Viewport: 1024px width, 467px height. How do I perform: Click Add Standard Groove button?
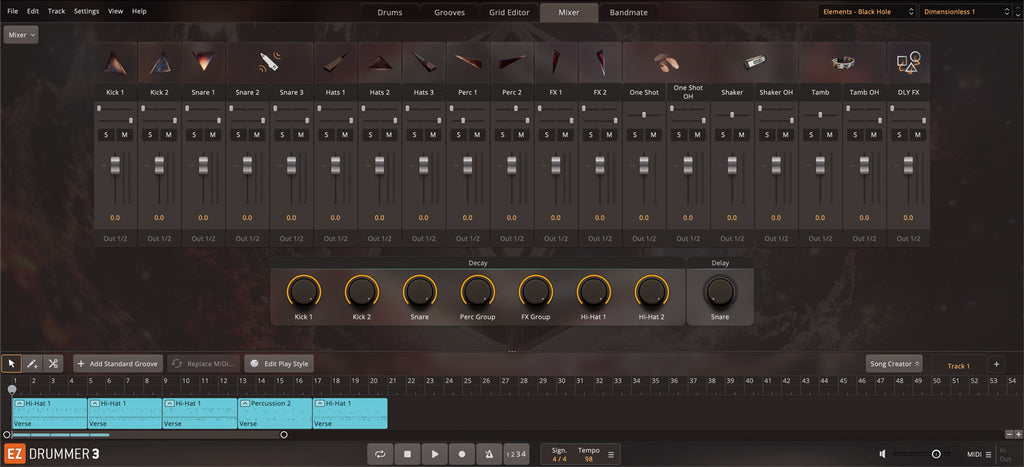(x=118, y=364)
